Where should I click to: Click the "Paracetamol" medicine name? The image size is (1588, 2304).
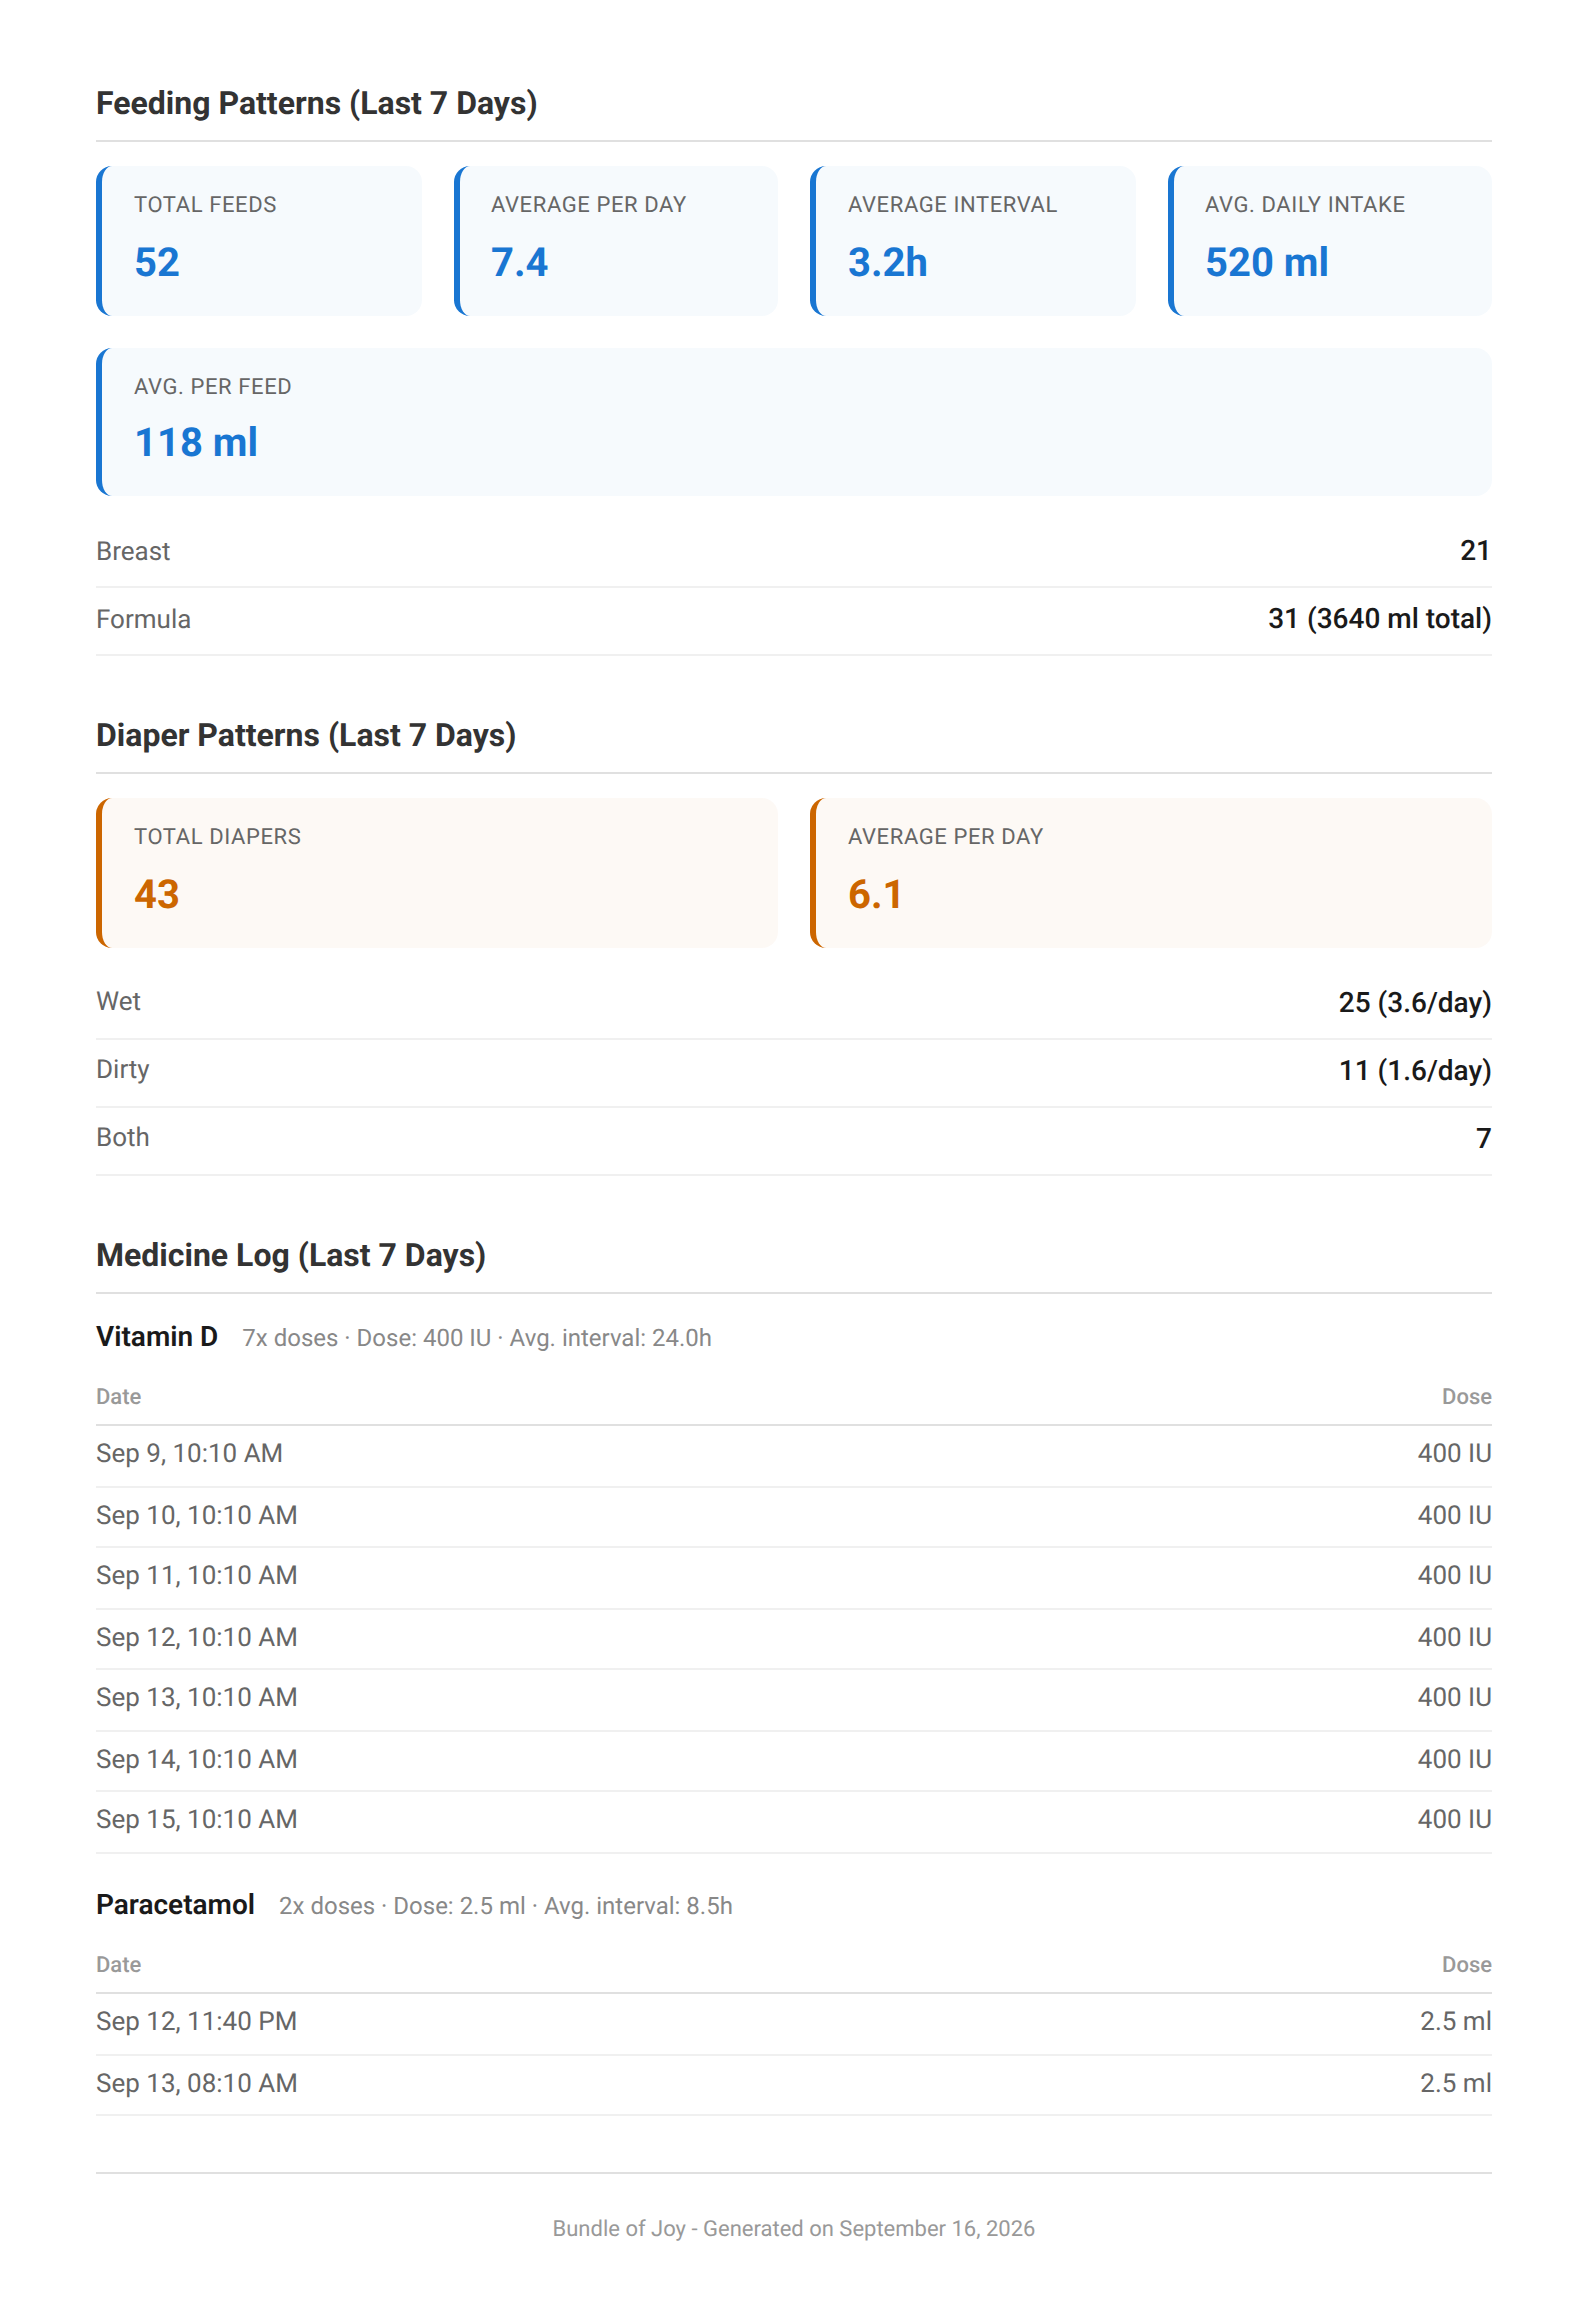175,1905
